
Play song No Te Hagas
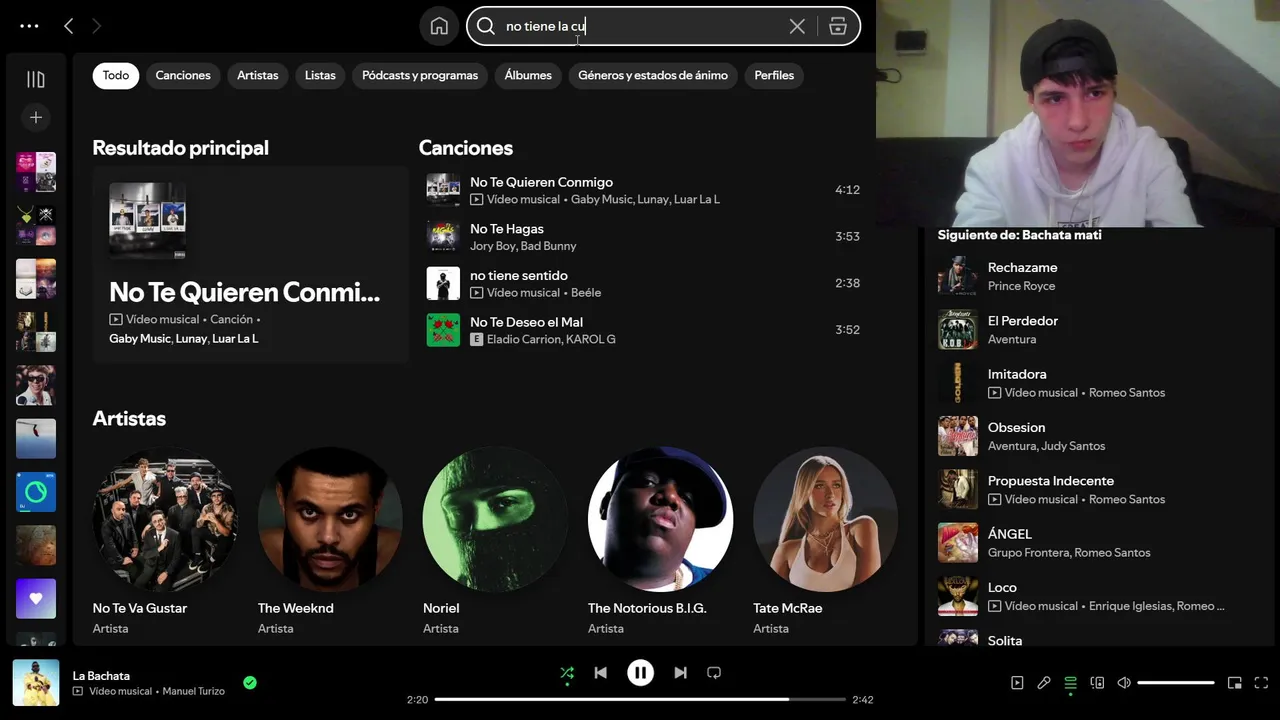click(643, 237)
